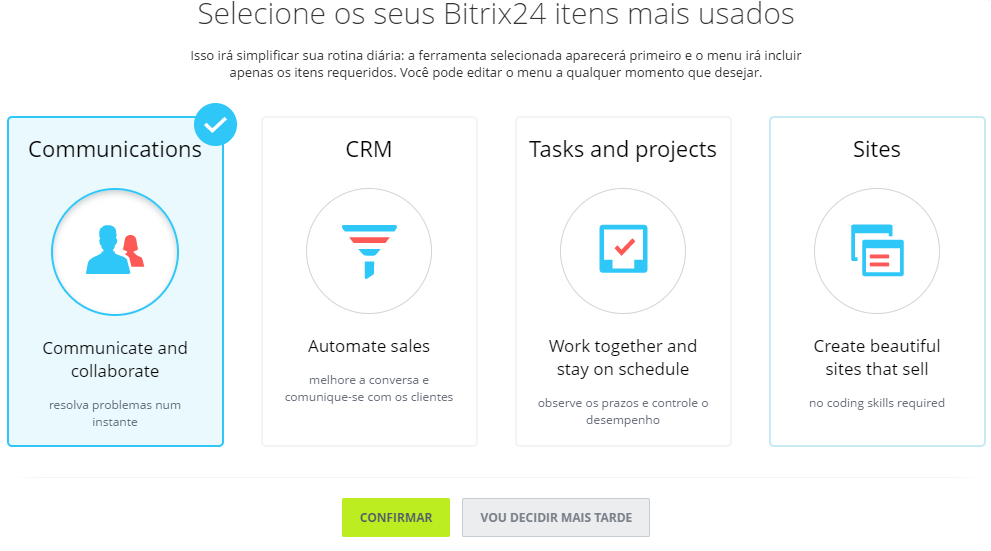Click 'no coding skills required' caption
Screen dimensions: 991x551
coord(877,403)
